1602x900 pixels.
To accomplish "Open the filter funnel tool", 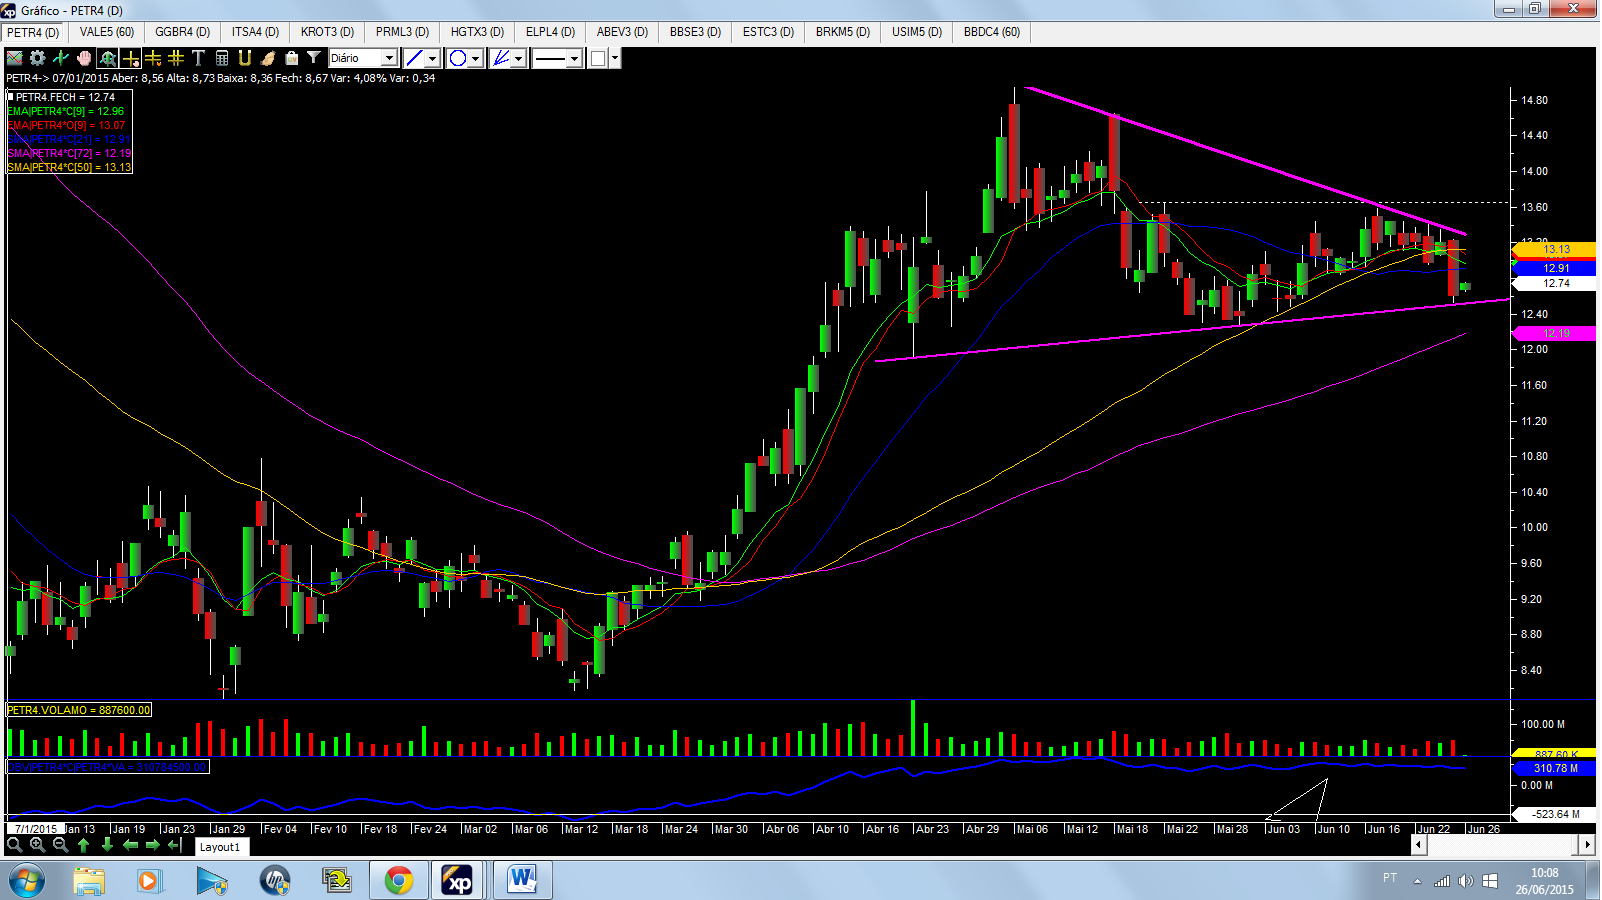I will click(314, 58).
